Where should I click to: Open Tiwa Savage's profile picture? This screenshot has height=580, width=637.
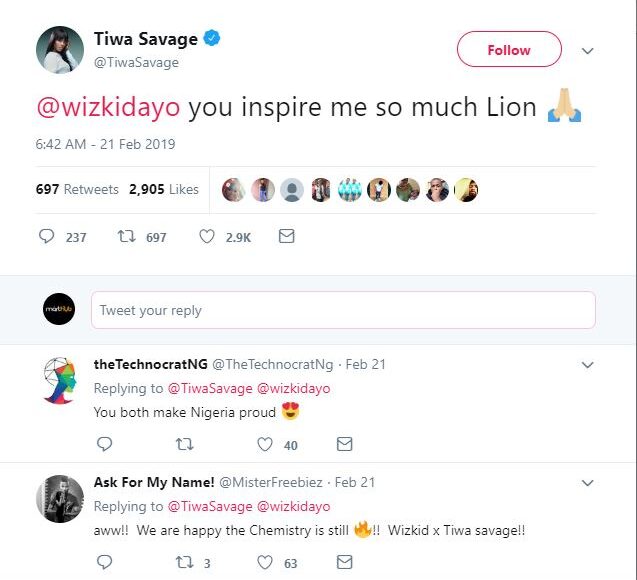click(60, 50)
